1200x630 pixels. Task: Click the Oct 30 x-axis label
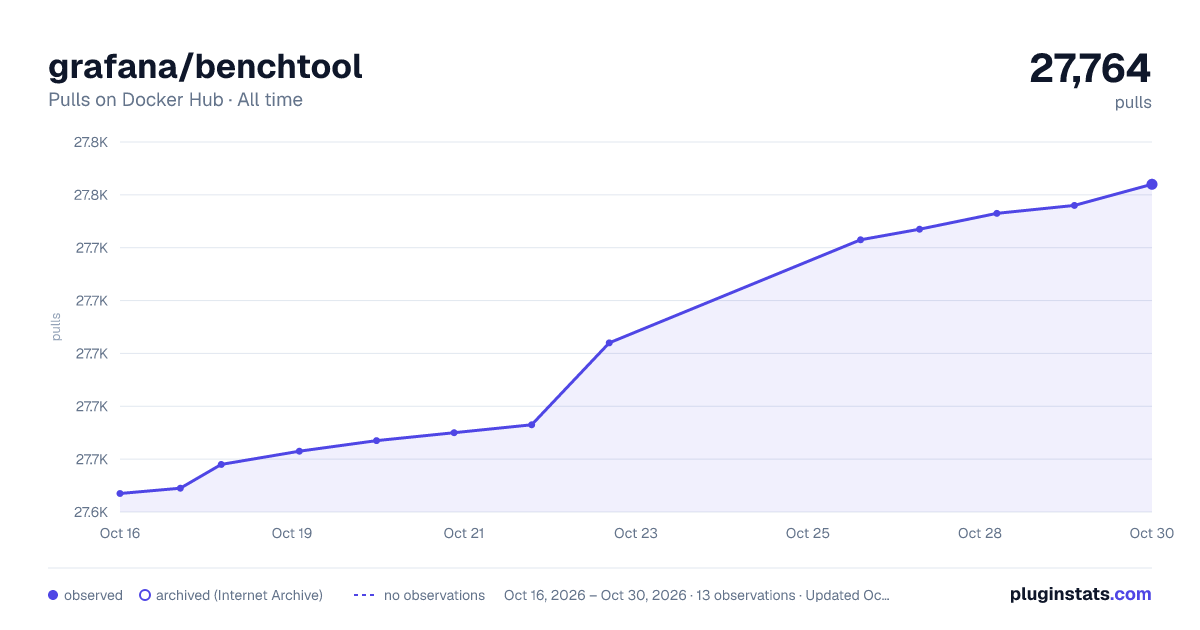pyautogui.click(x=1150, y=533)
